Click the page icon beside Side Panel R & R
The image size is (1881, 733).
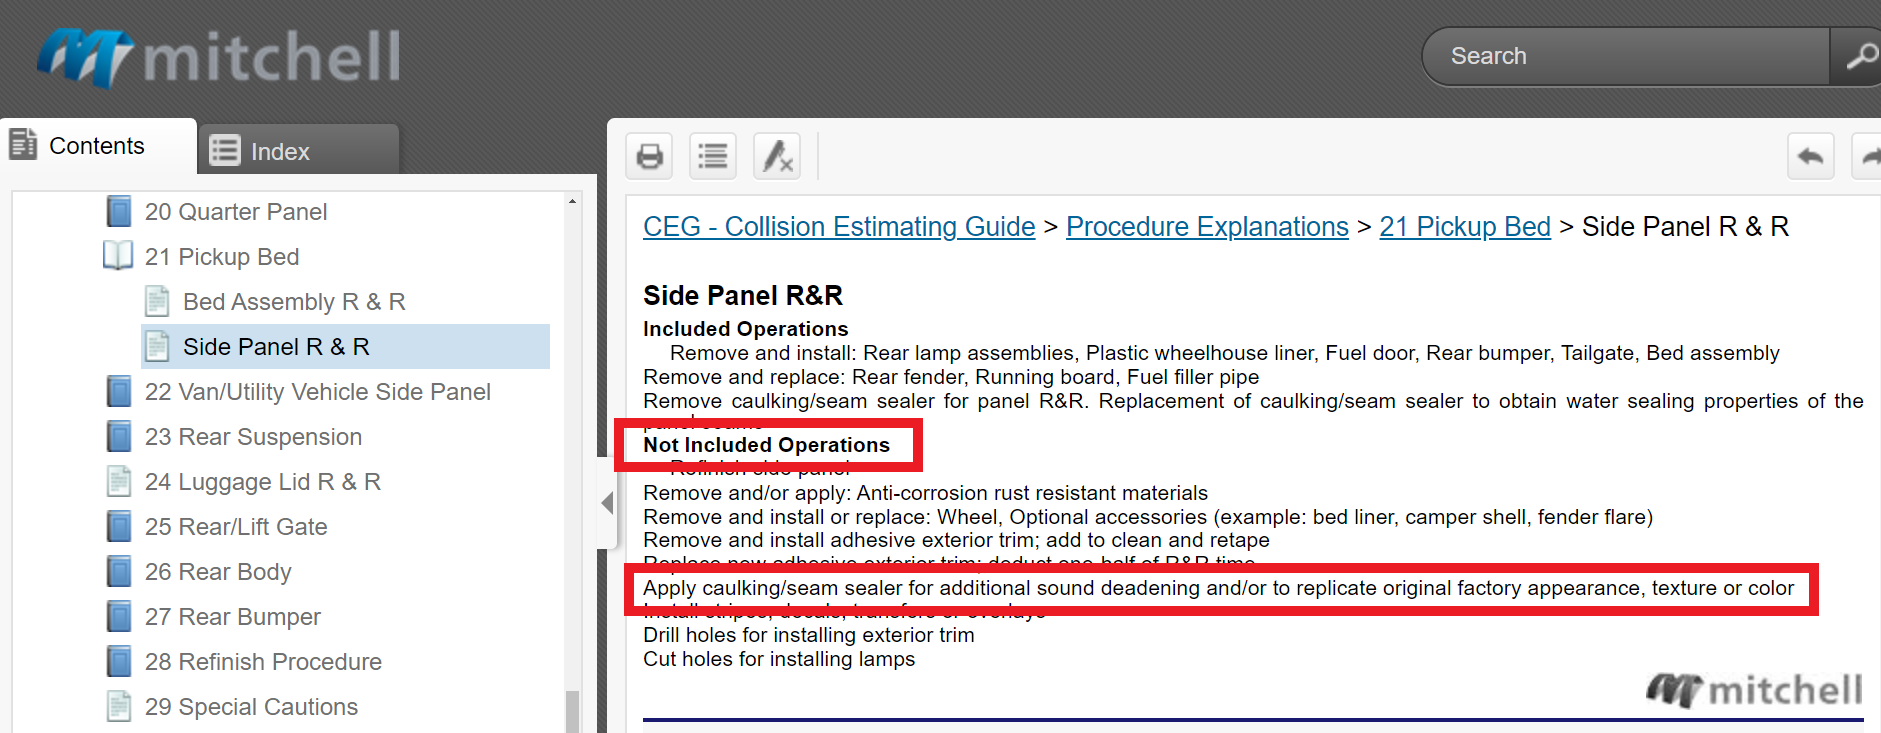[x=157, y=346]
